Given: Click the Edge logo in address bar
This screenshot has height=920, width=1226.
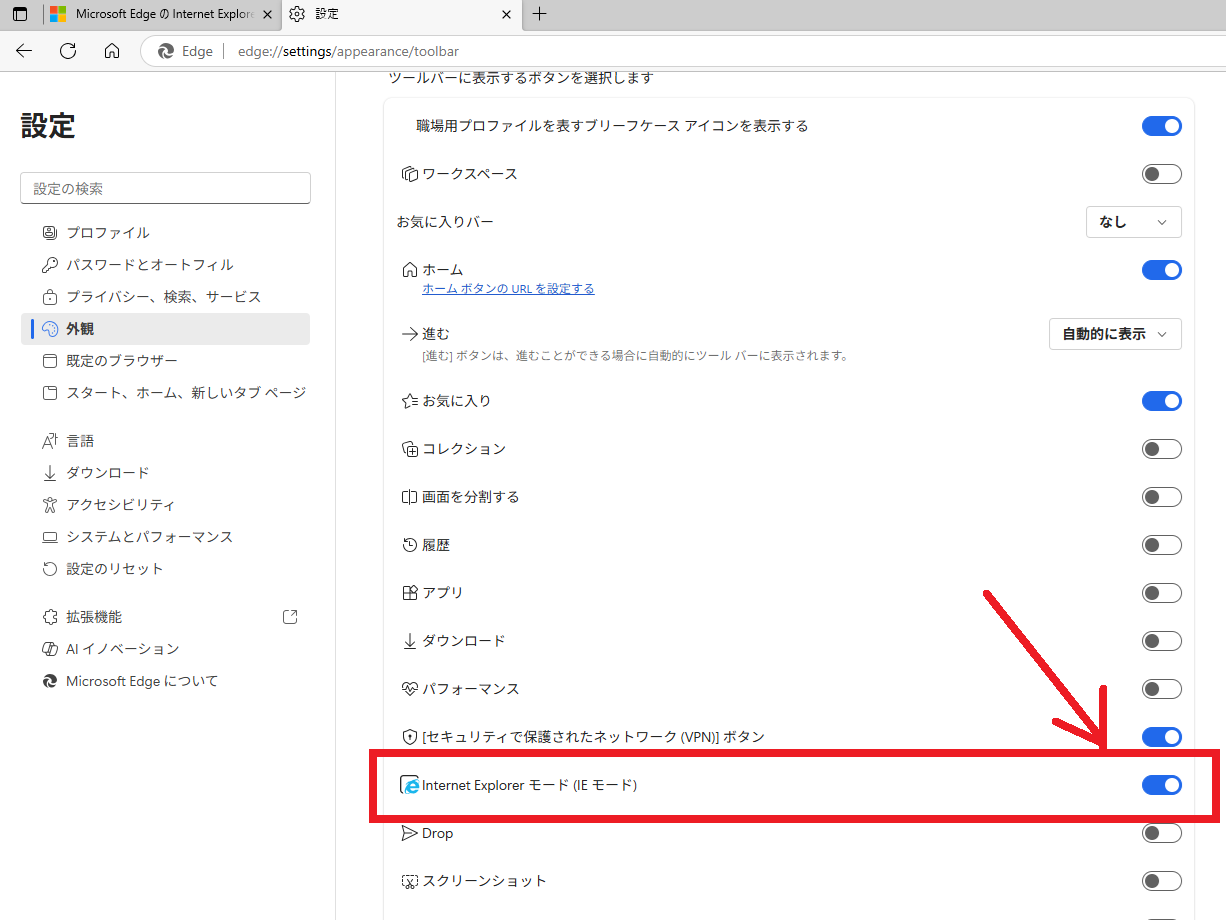Looking at the screenshot, I should tap(167, 51).
